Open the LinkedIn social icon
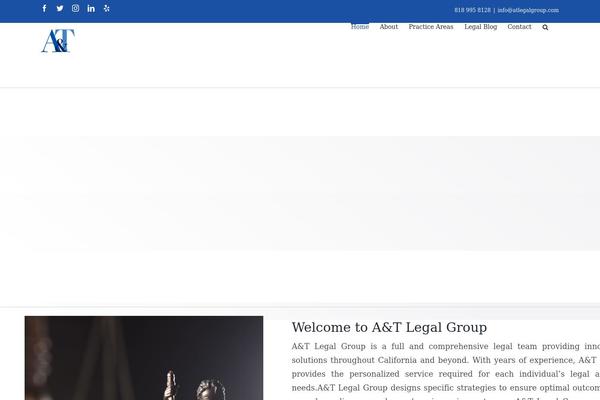Screen dimensions: 600x400 point(91,8)
